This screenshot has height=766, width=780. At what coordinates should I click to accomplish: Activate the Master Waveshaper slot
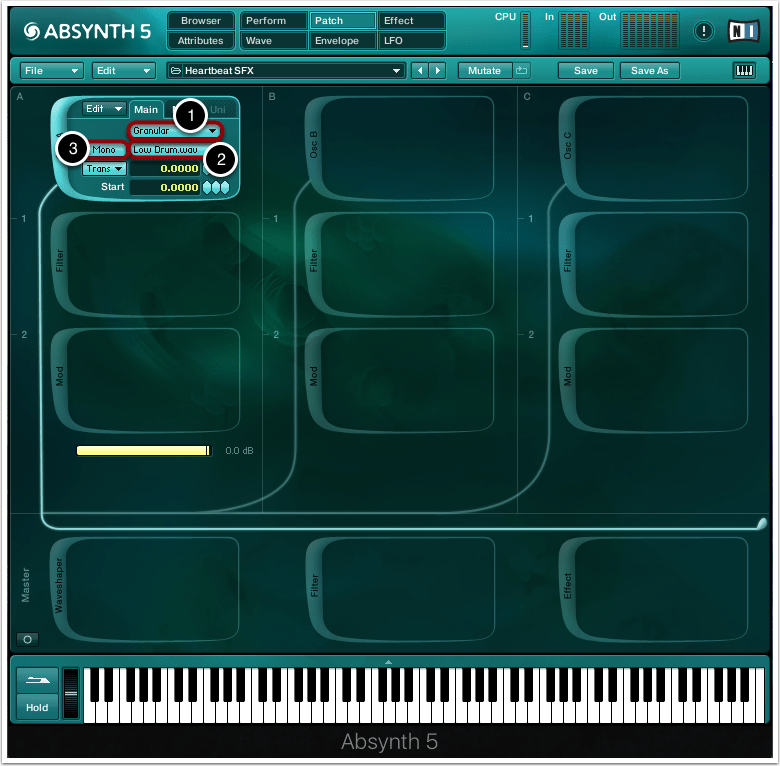tap(145, 588)
